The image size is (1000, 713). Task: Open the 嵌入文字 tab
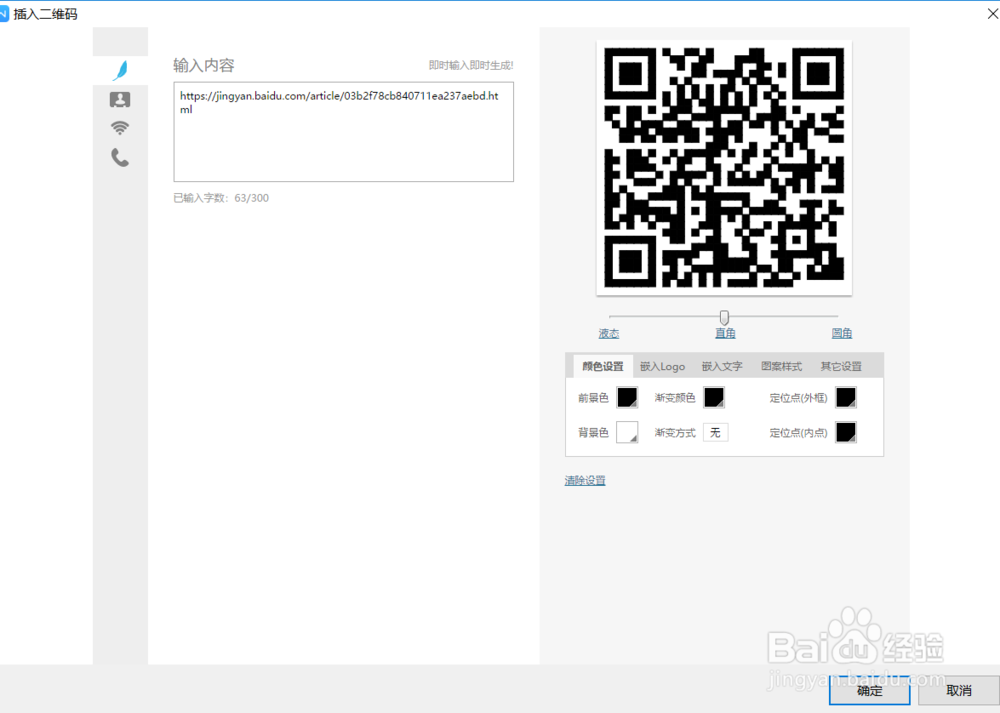pos(722,366)
